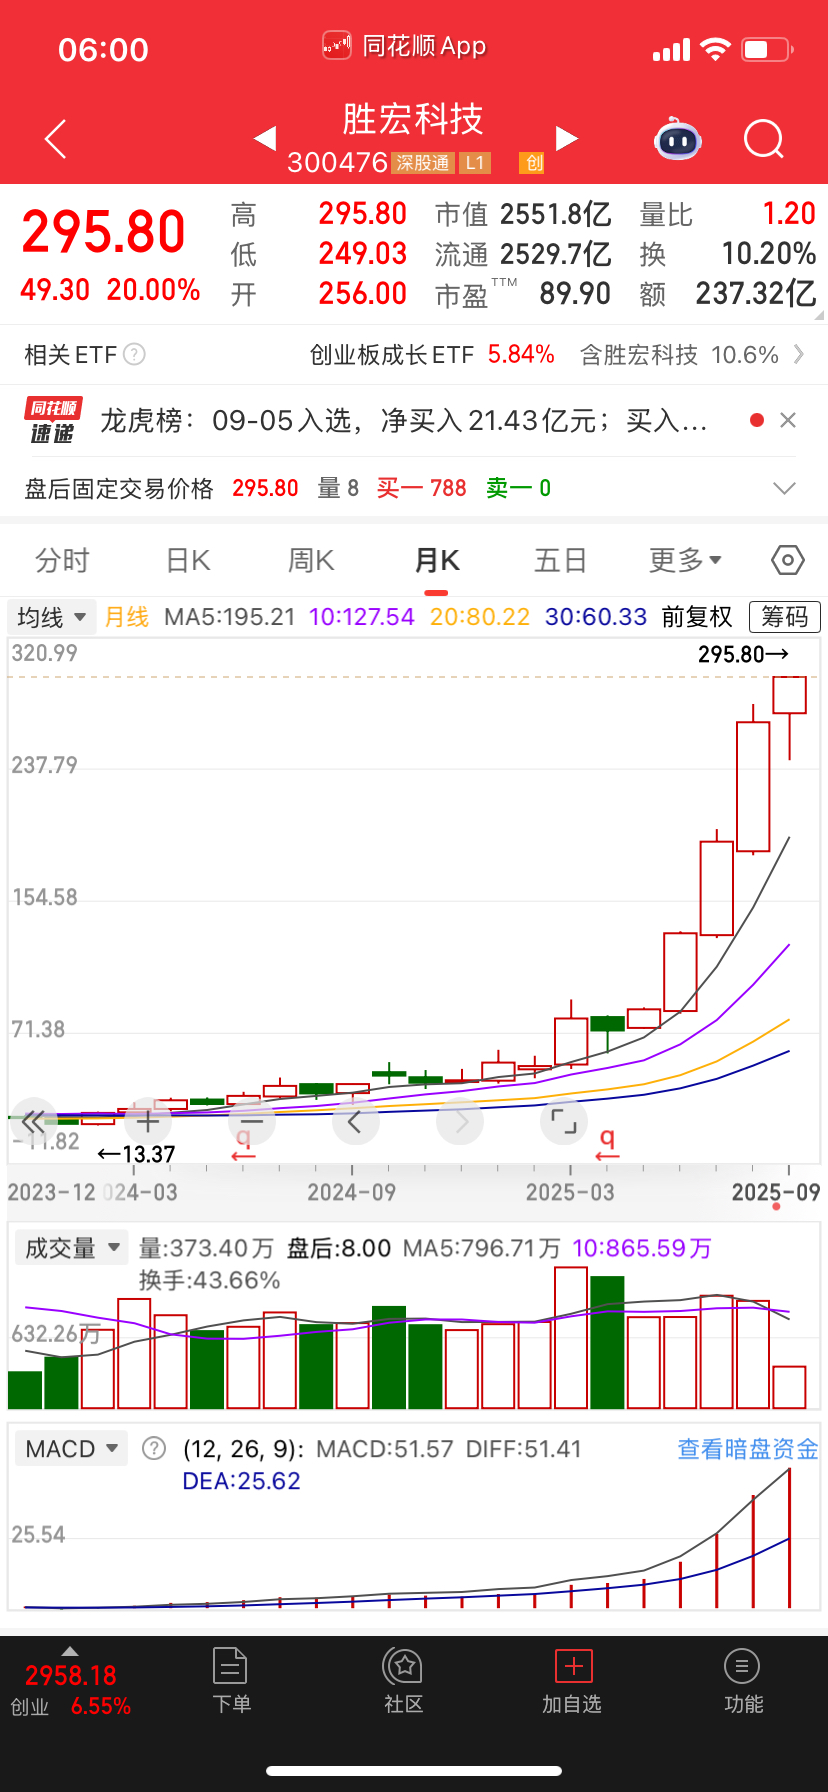
Task: Switch to 分时 chart tab
Action: click(x=62, y=560)
